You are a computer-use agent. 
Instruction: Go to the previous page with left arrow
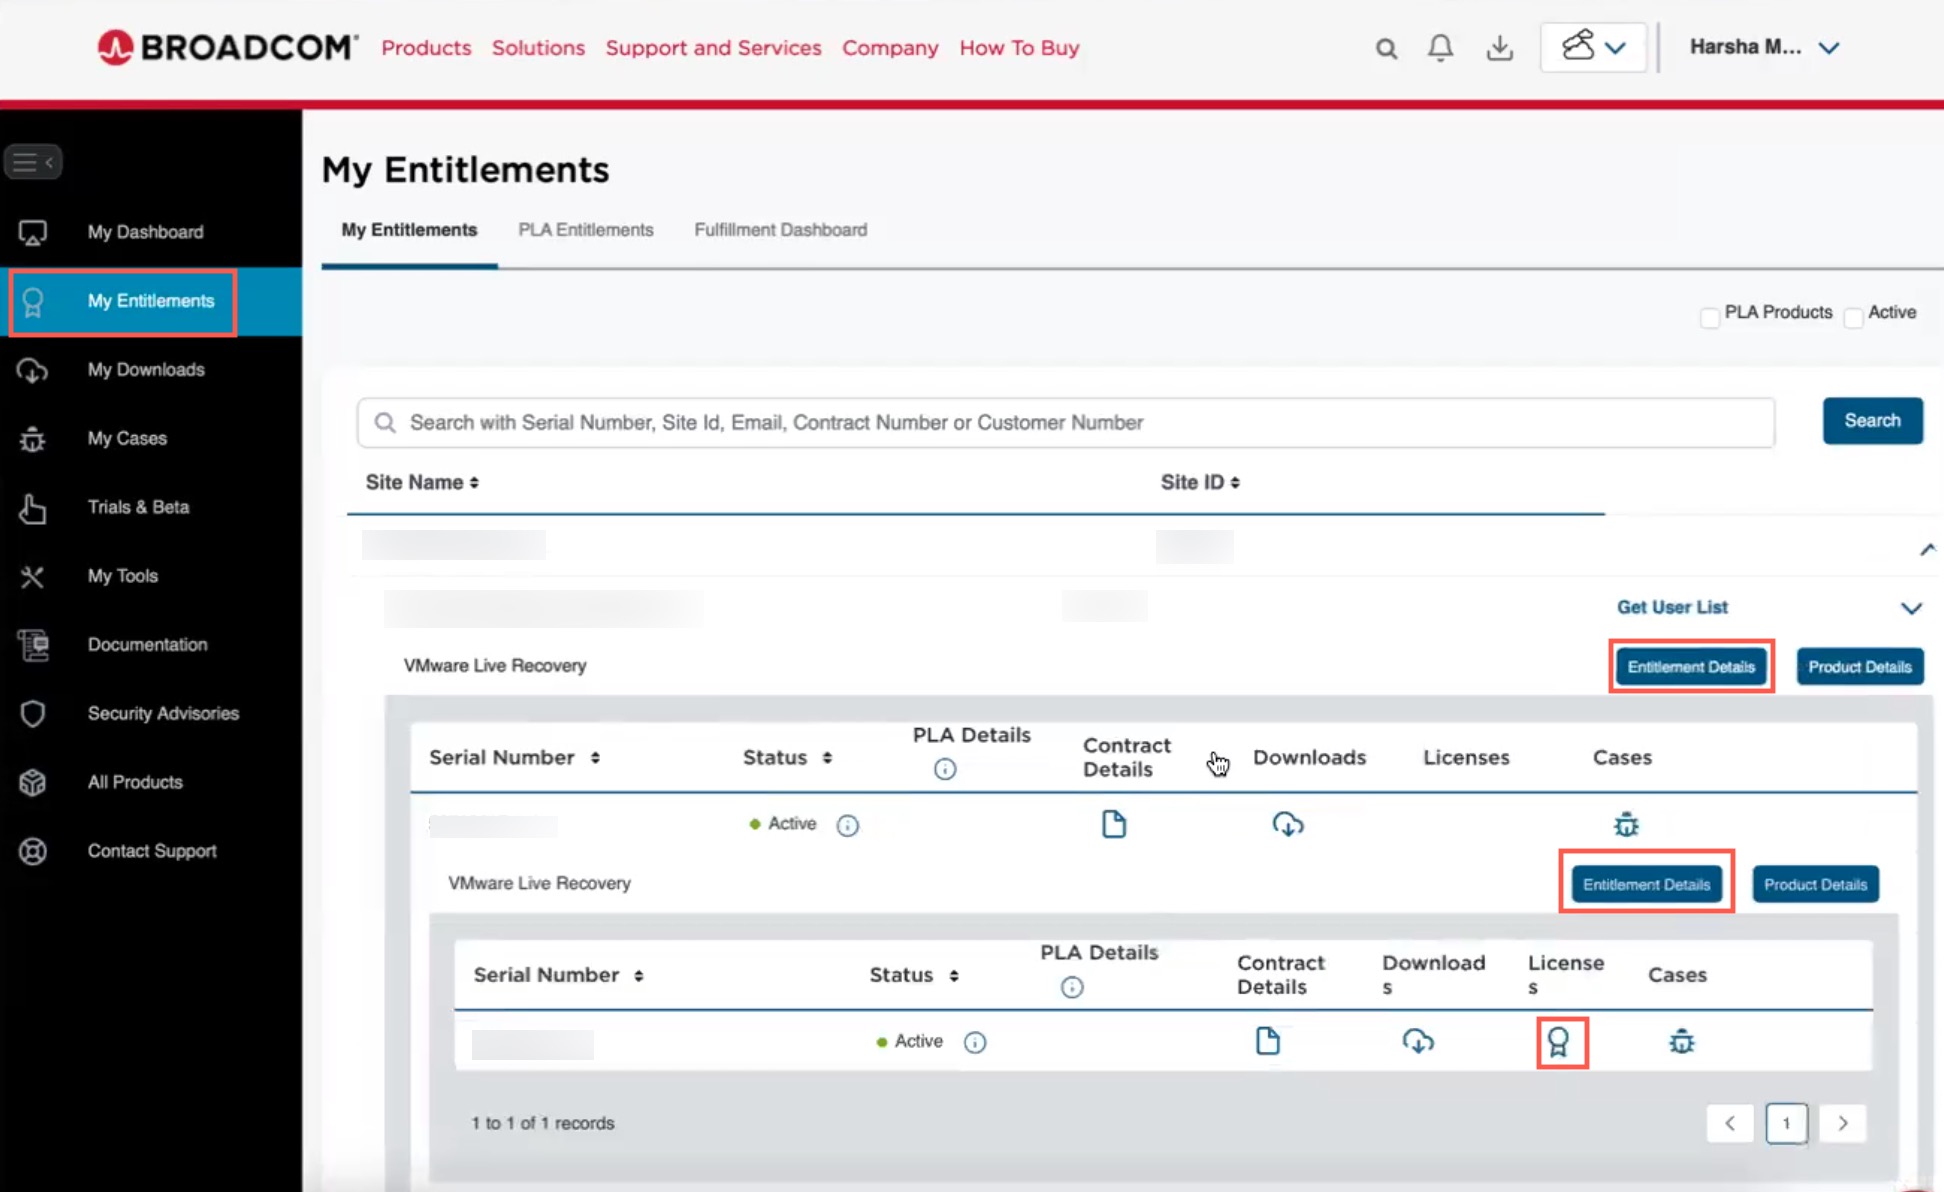(1730, 1123)
